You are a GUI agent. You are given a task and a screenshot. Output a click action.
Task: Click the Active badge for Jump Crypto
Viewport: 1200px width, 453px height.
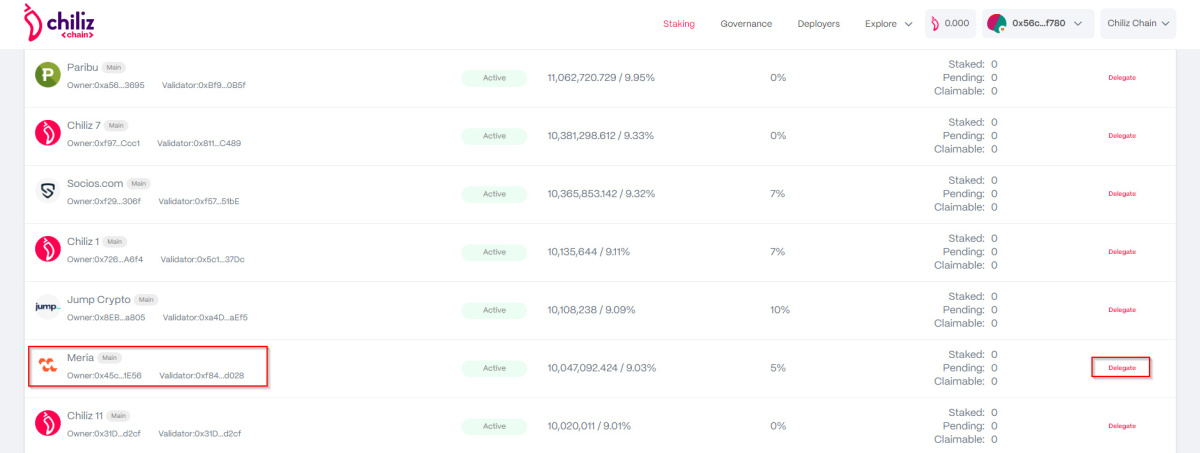tap(494, 310)
